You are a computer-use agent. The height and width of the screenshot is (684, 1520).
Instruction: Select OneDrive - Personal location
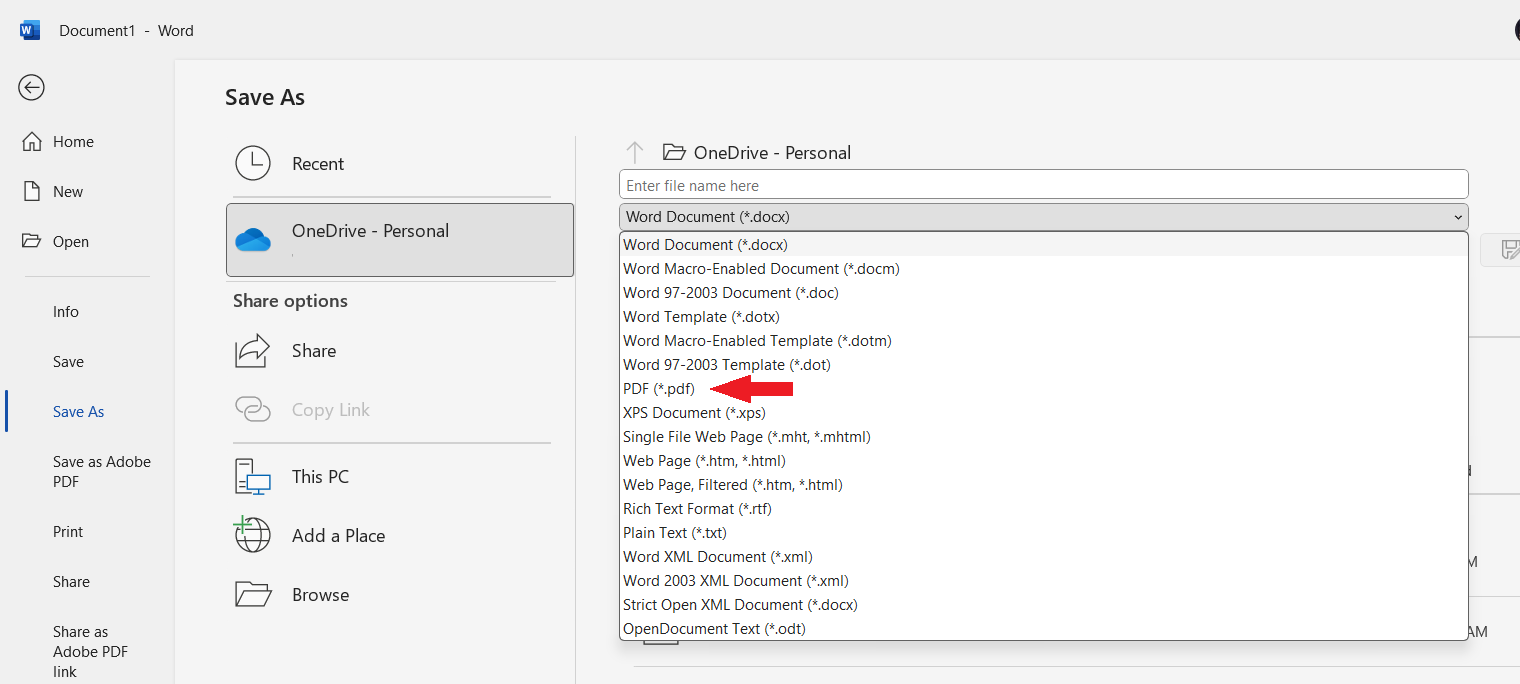(400, 240)
